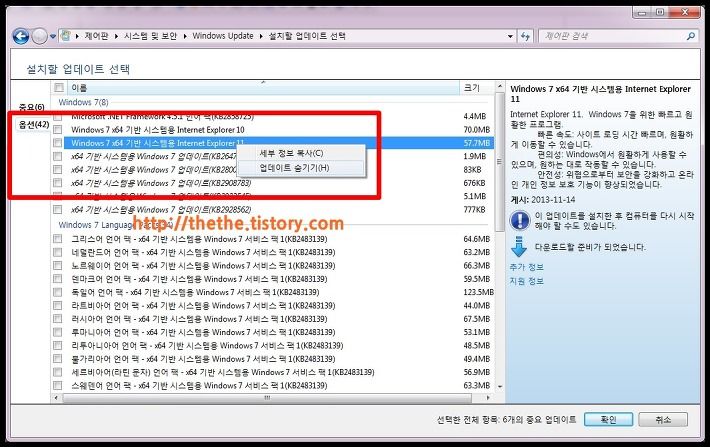The image size is (710, 447).
Task: Go to Windows Update in the breadcrumb
Action: coord(223,36)
